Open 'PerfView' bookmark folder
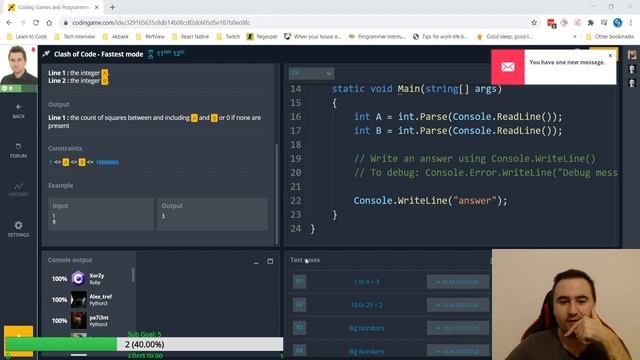The width and height of the screenshot is (640, 360). tap(150, 37)
